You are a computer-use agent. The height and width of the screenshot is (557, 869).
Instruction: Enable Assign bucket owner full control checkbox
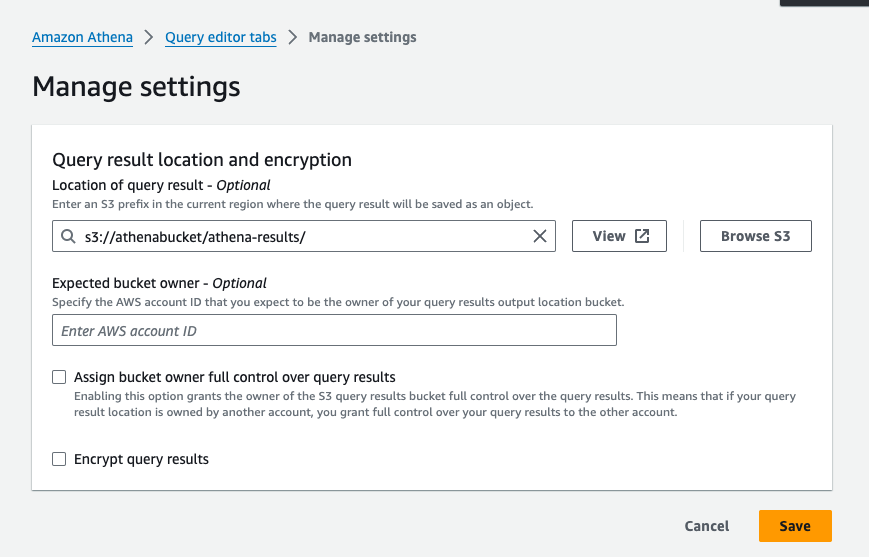click(59, 377)
